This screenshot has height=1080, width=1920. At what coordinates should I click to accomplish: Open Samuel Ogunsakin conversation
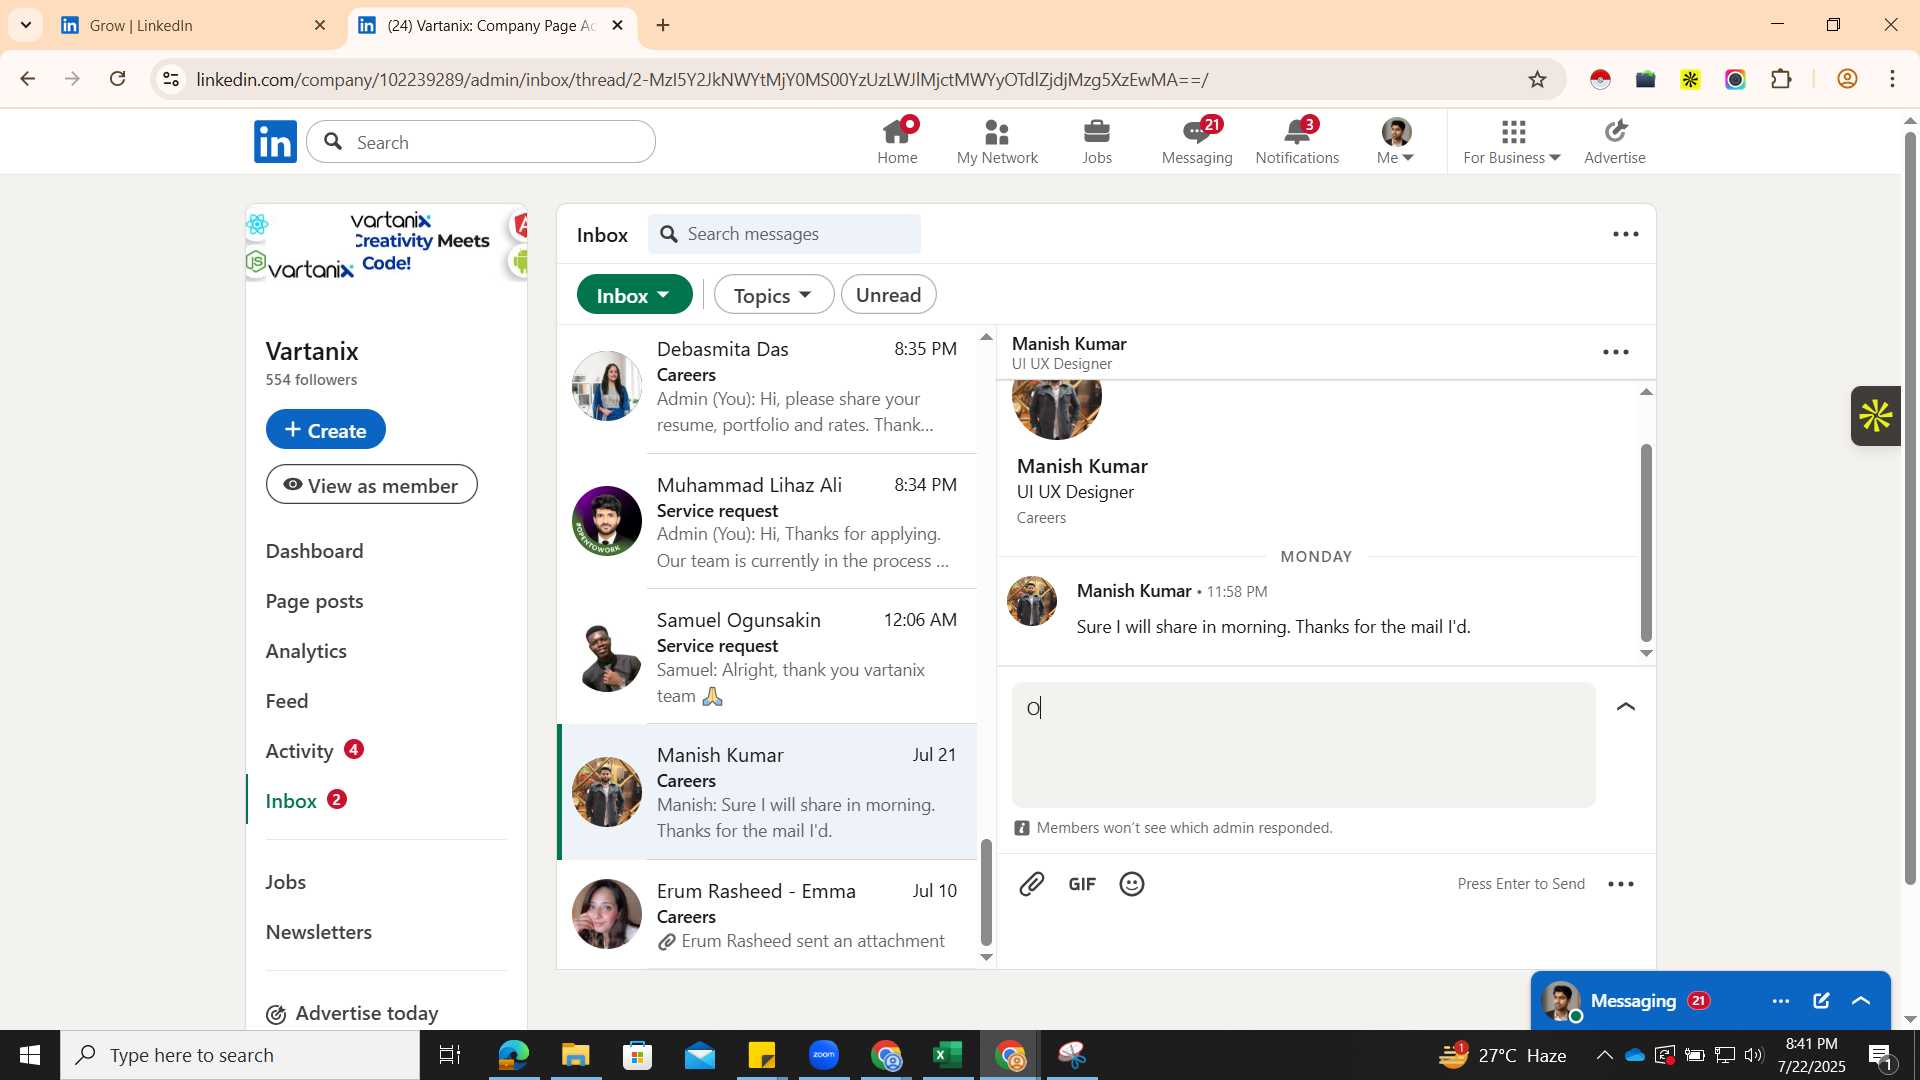[x=767, y=657]
